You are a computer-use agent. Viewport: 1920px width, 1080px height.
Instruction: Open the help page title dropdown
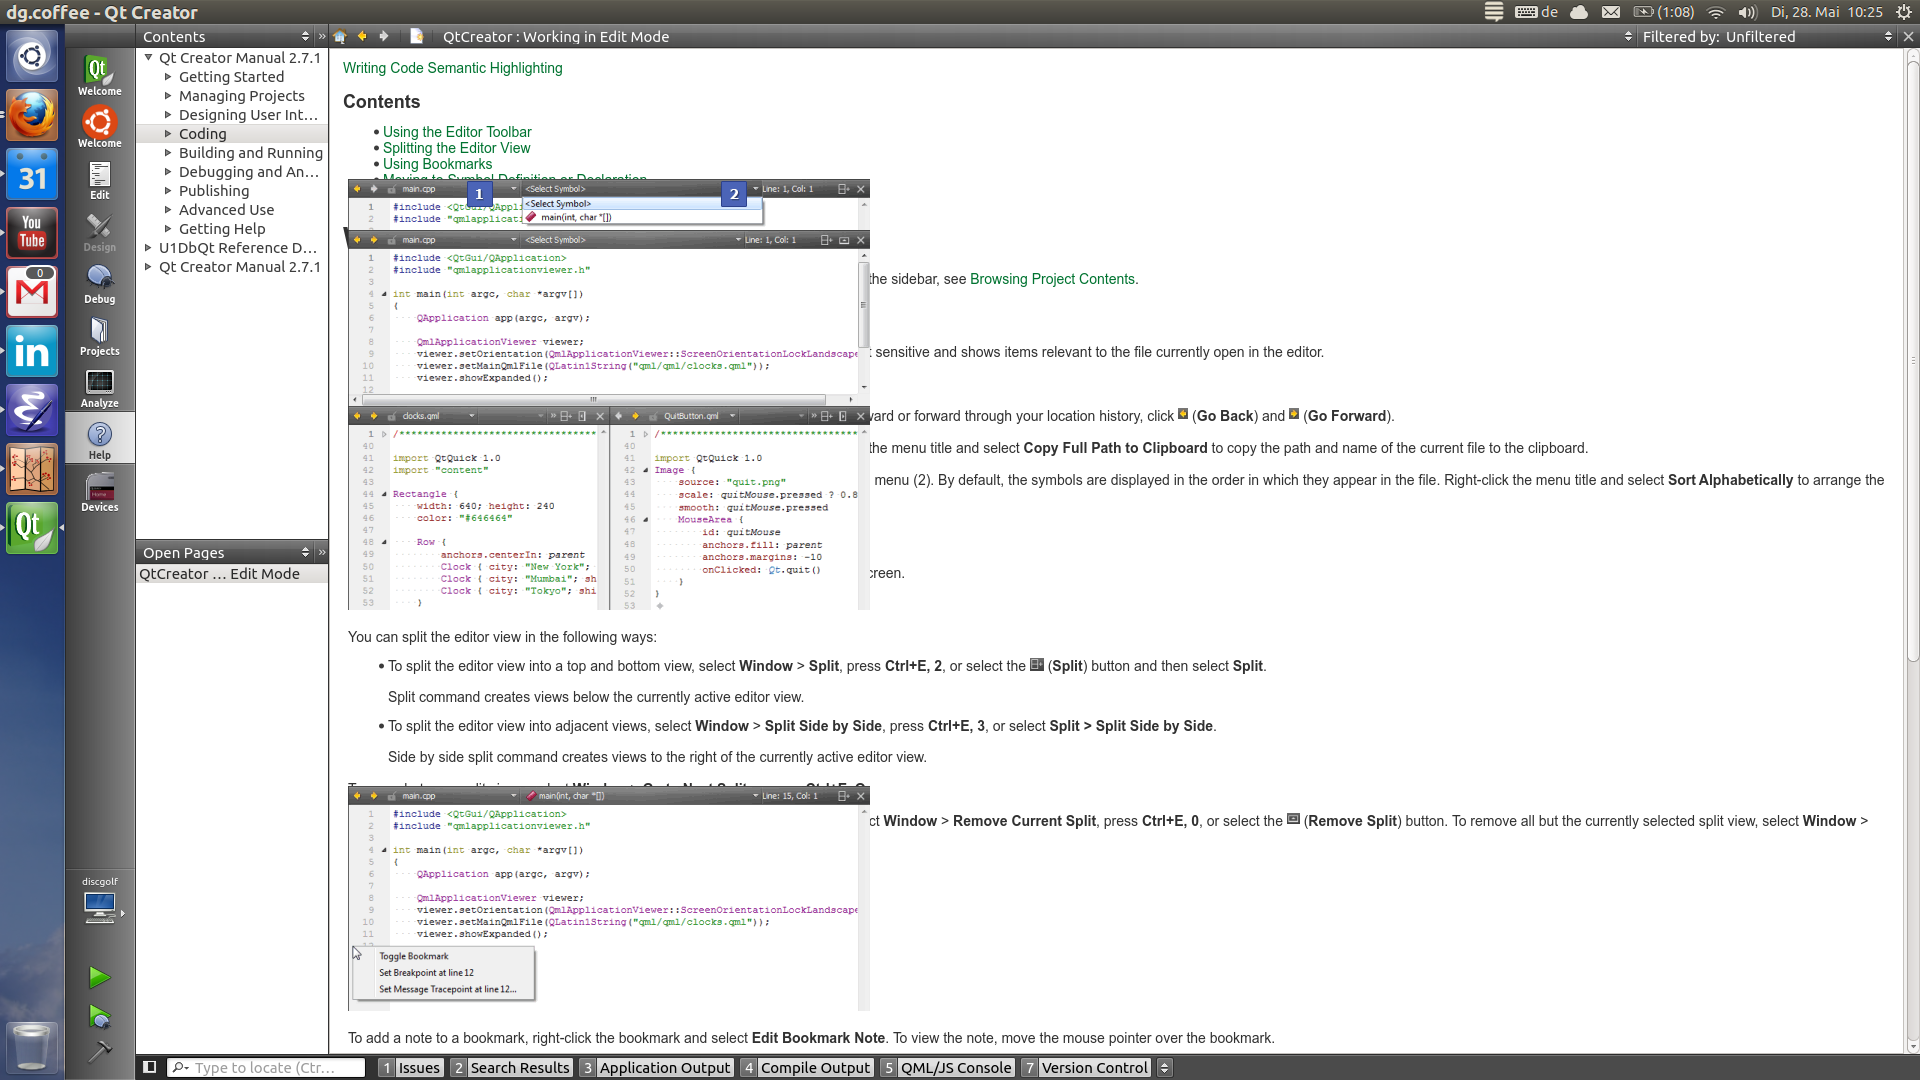coord(1037,36)
